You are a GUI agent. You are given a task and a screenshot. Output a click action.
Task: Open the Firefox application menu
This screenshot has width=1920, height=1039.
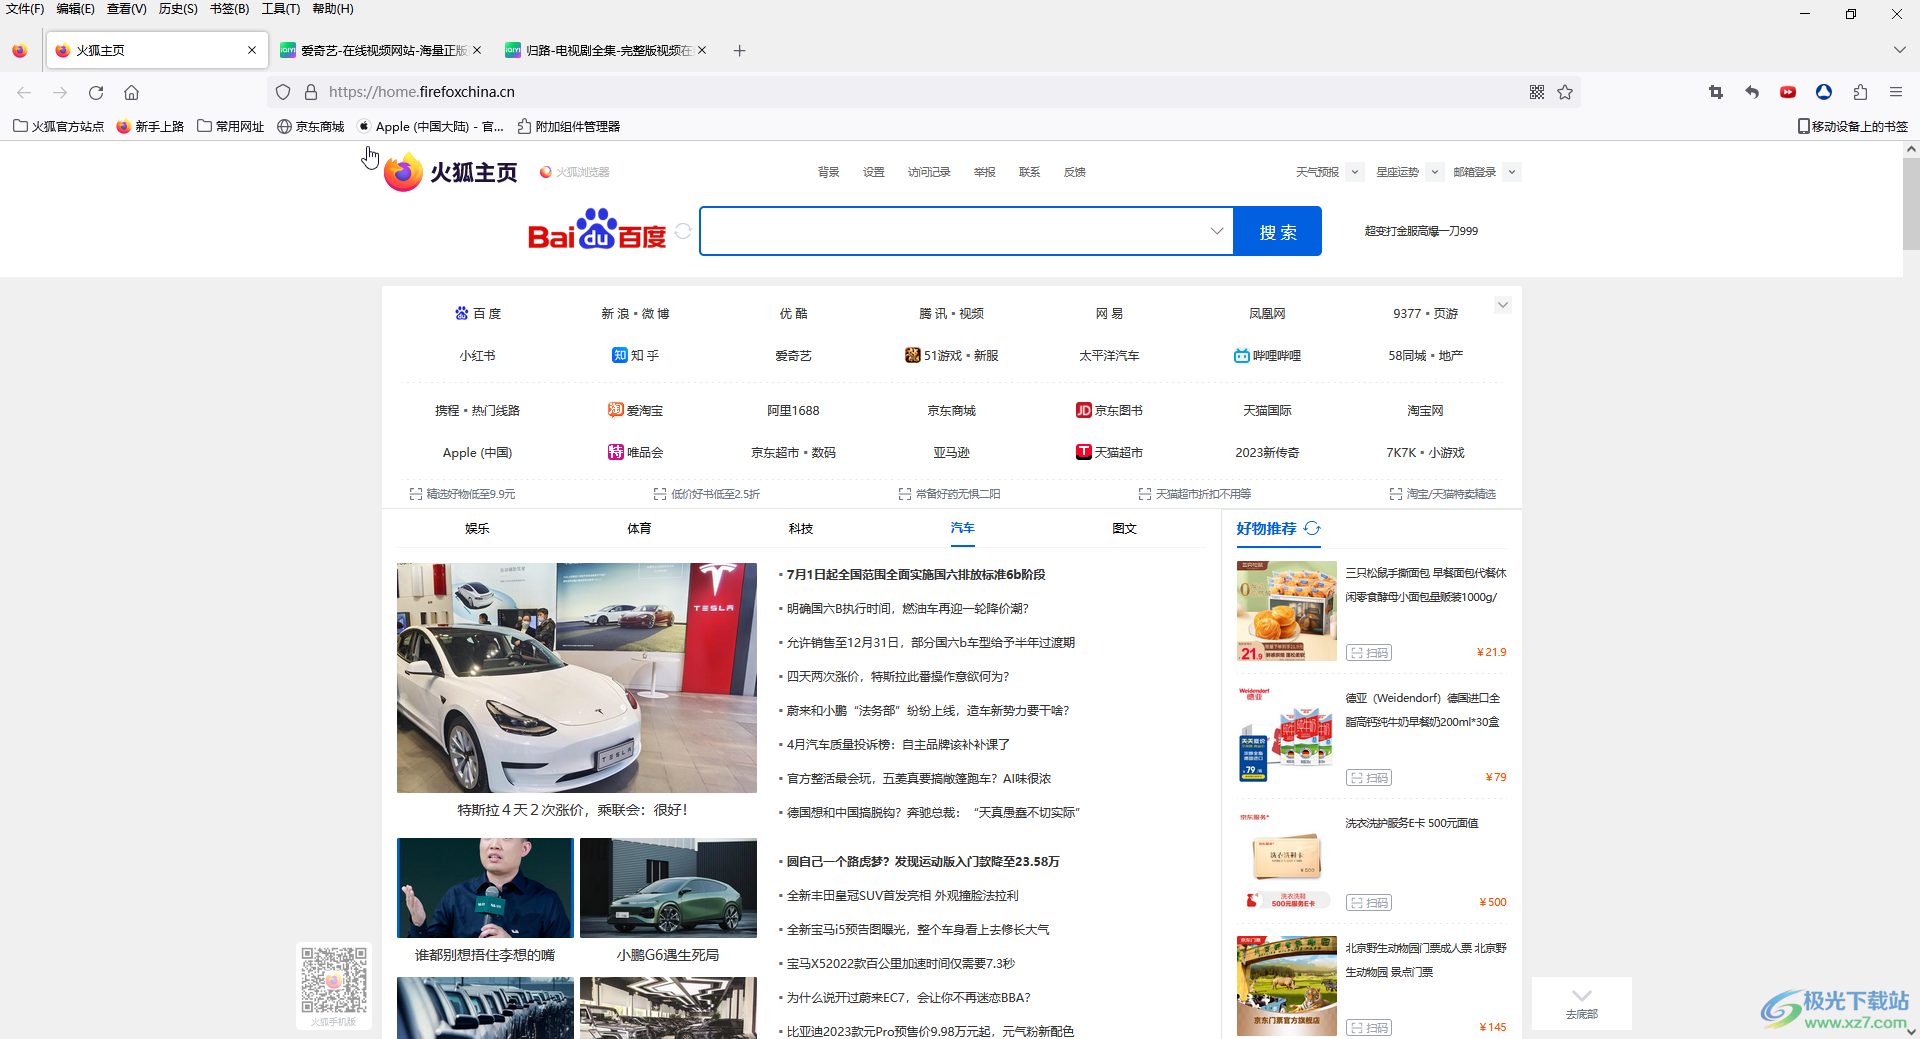point(1896,92)
